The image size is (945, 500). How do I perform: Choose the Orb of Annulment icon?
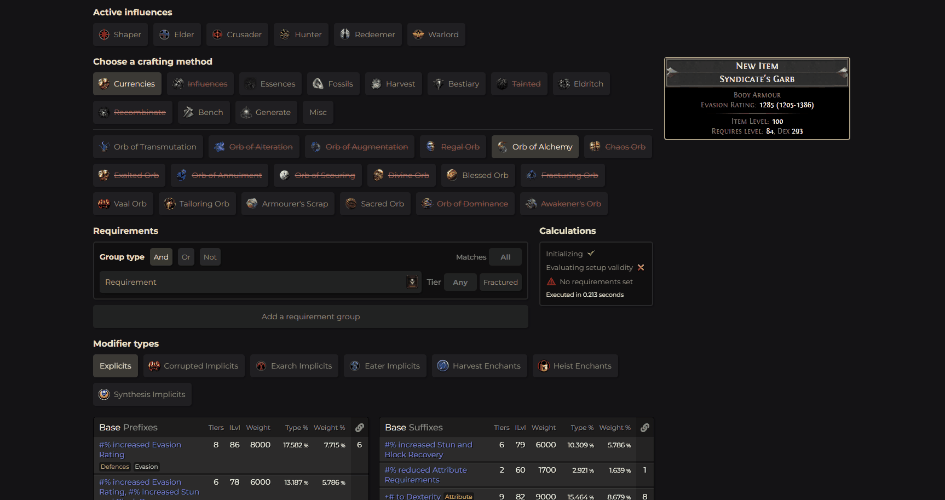[x=181, y=175]
